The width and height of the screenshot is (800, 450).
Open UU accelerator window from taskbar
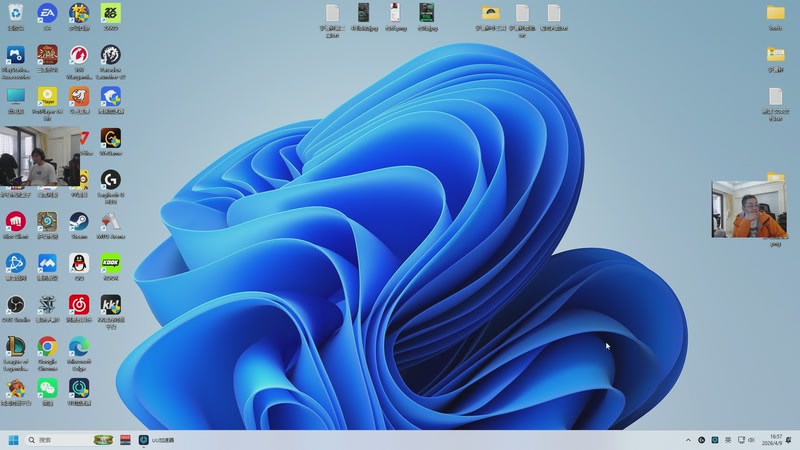click(157, 440)
